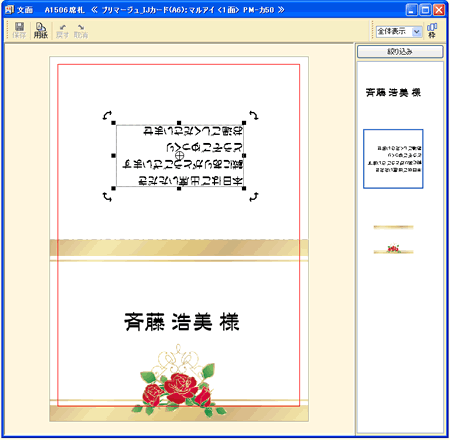The height and width of the screenshot is (440, 450).
Task: Click the top-left corner handle of text box
Action: [114, 123]
